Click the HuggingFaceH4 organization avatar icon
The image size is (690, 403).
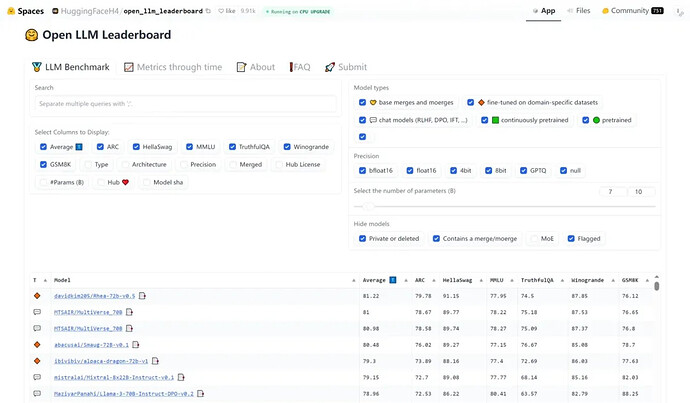55,11
